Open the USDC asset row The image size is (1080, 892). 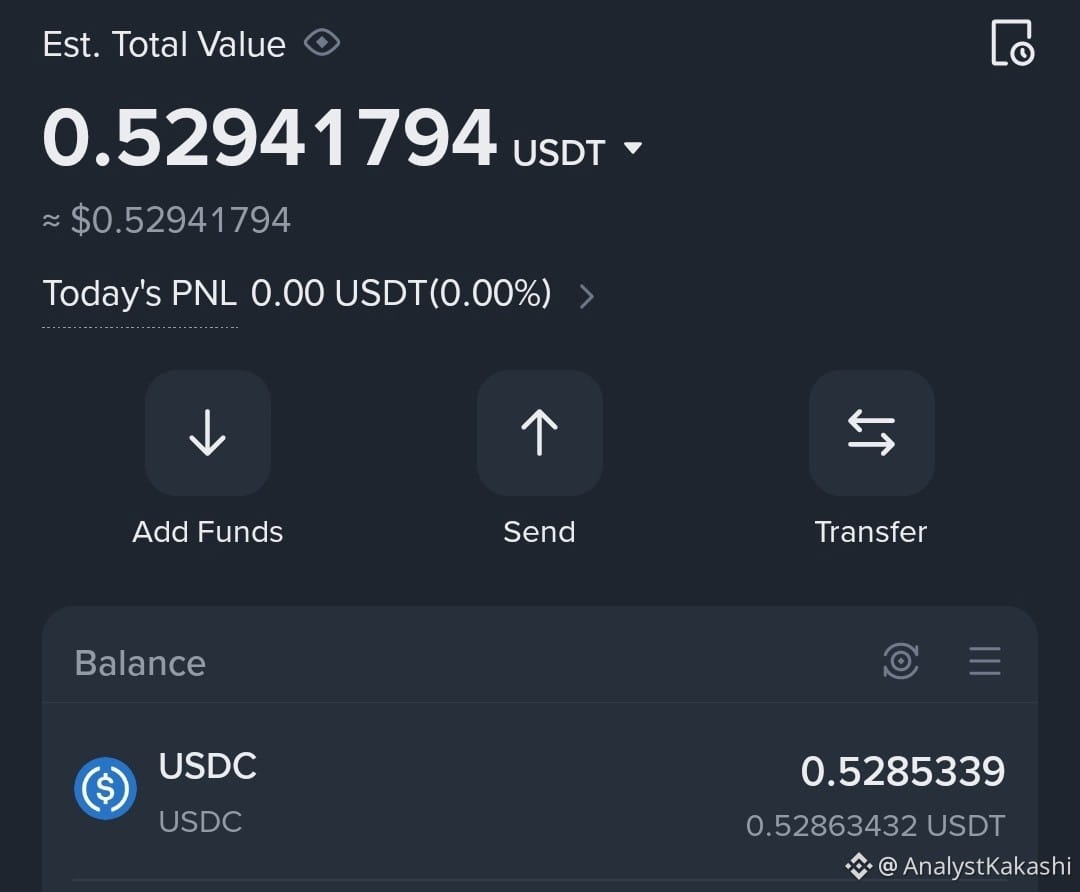540,792
